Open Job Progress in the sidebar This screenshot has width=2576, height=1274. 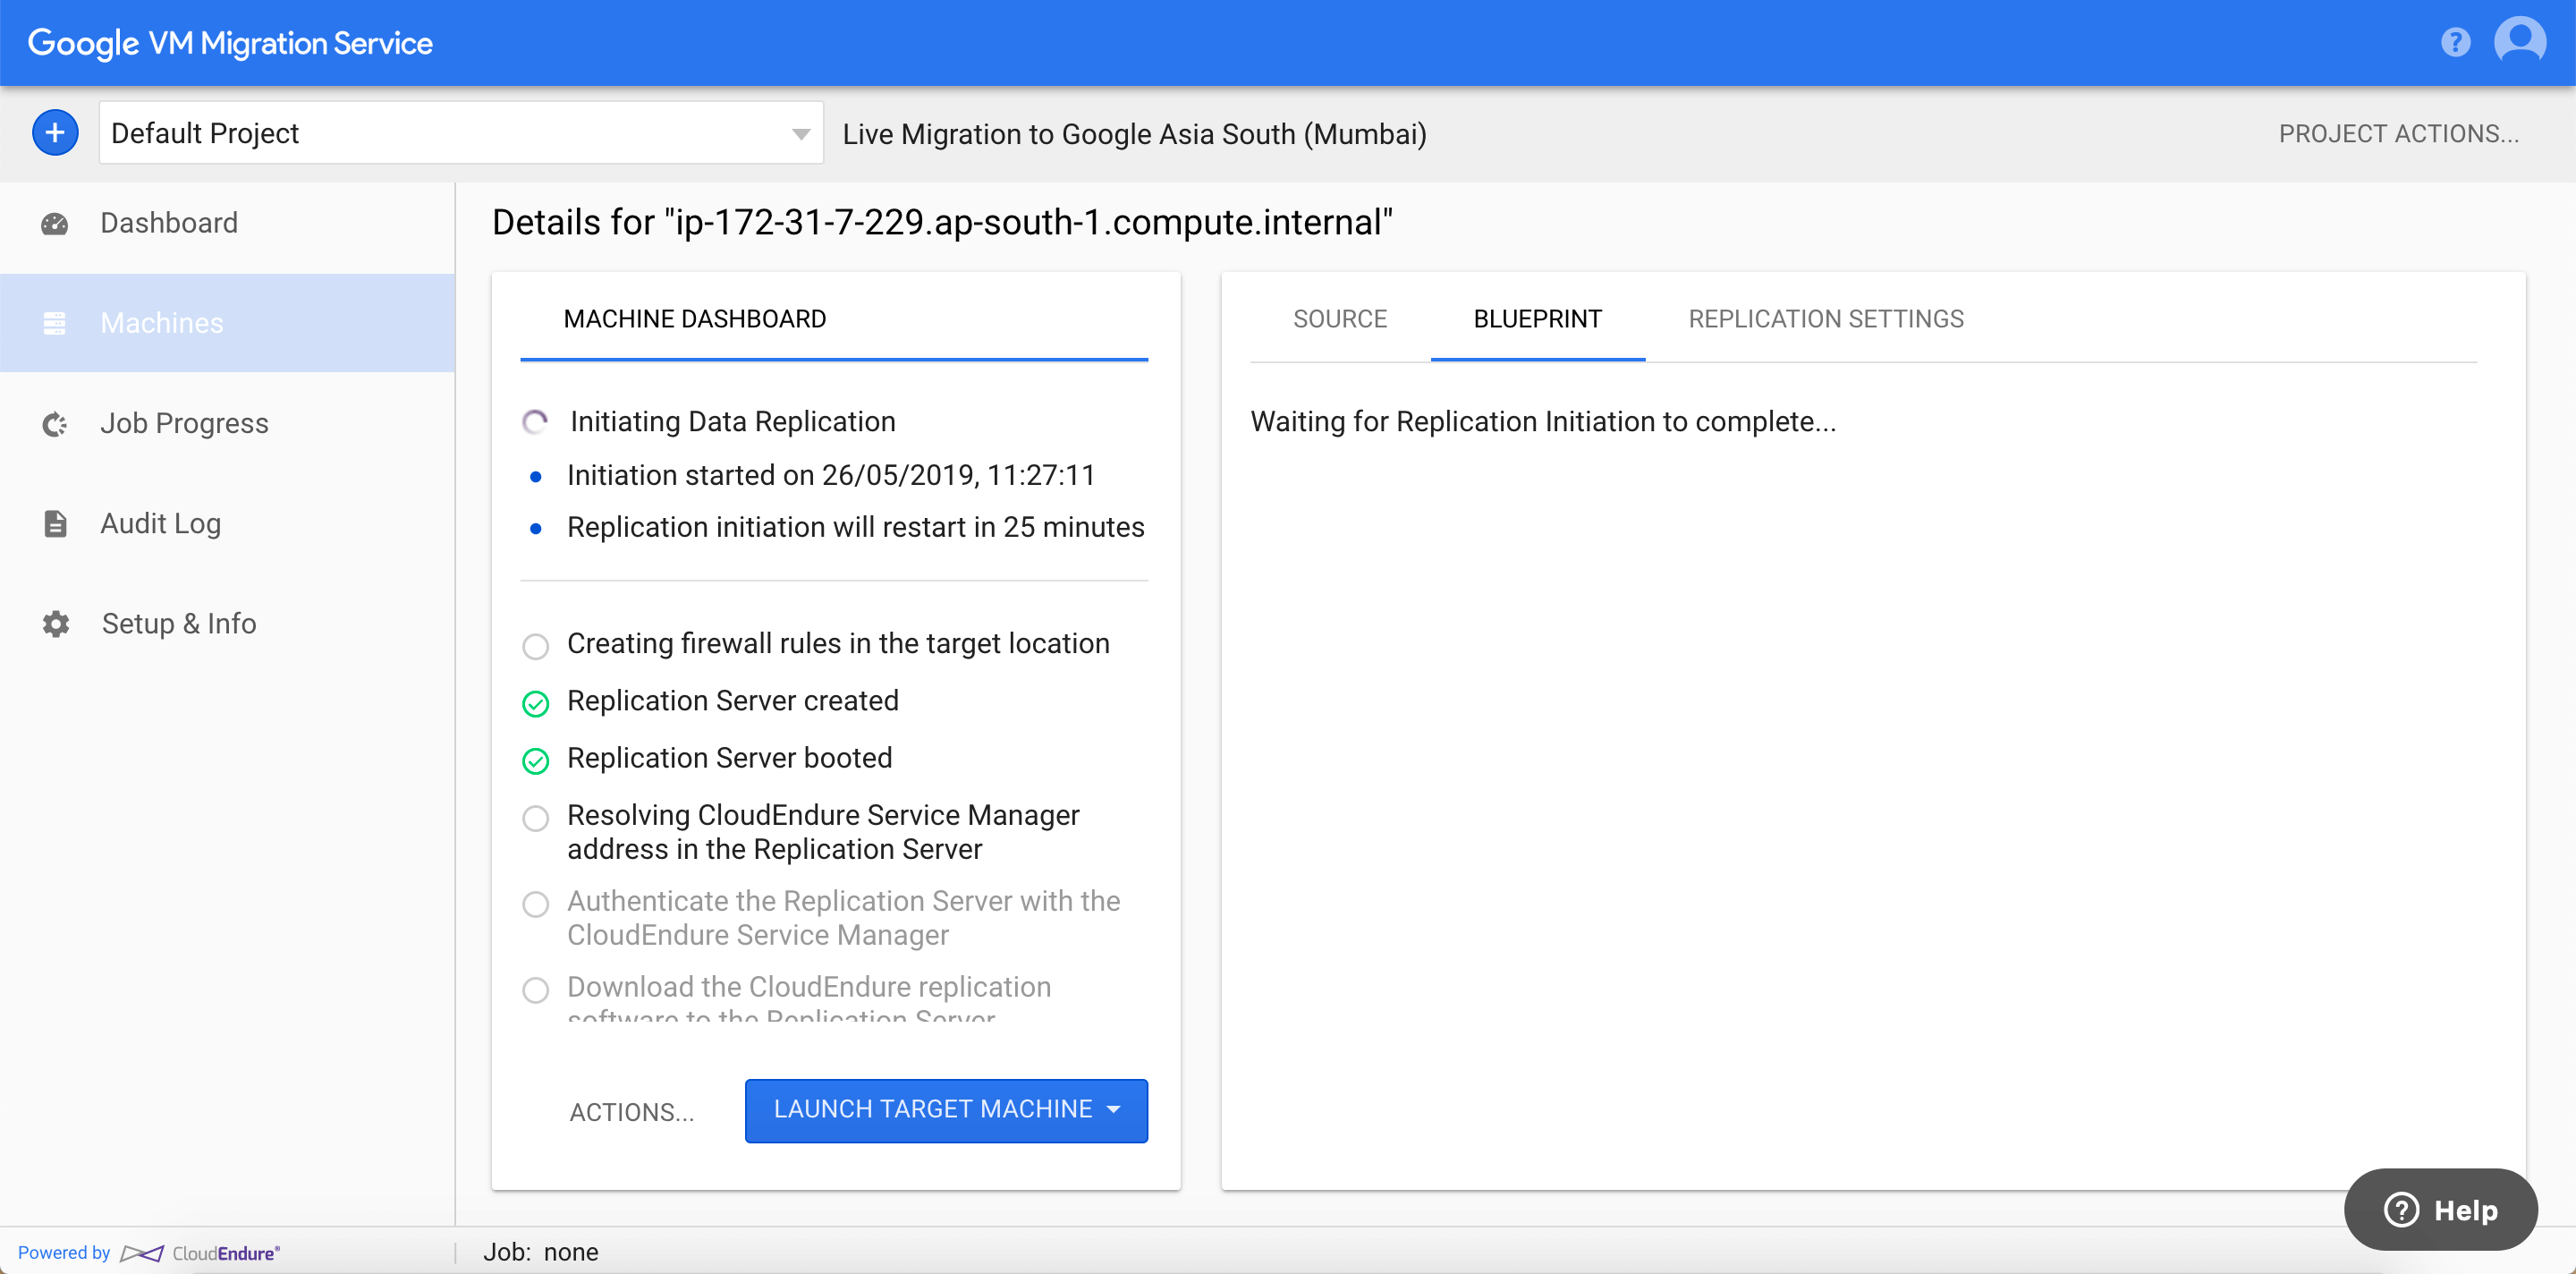click(227, 424)
